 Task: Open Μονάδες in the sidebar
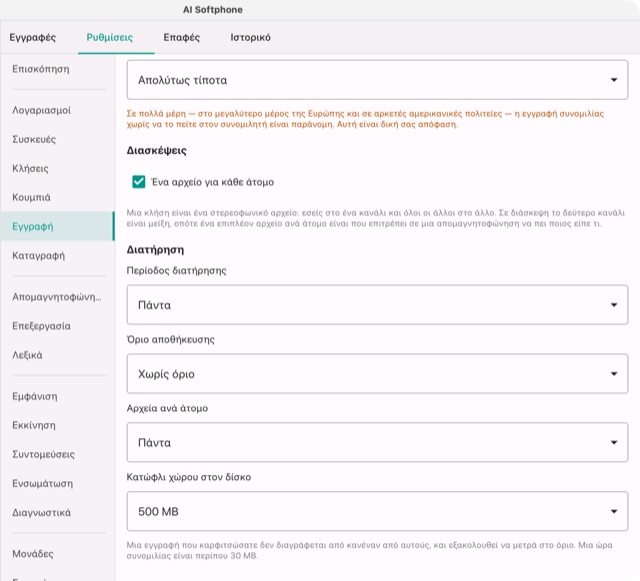tap(57, 554)
